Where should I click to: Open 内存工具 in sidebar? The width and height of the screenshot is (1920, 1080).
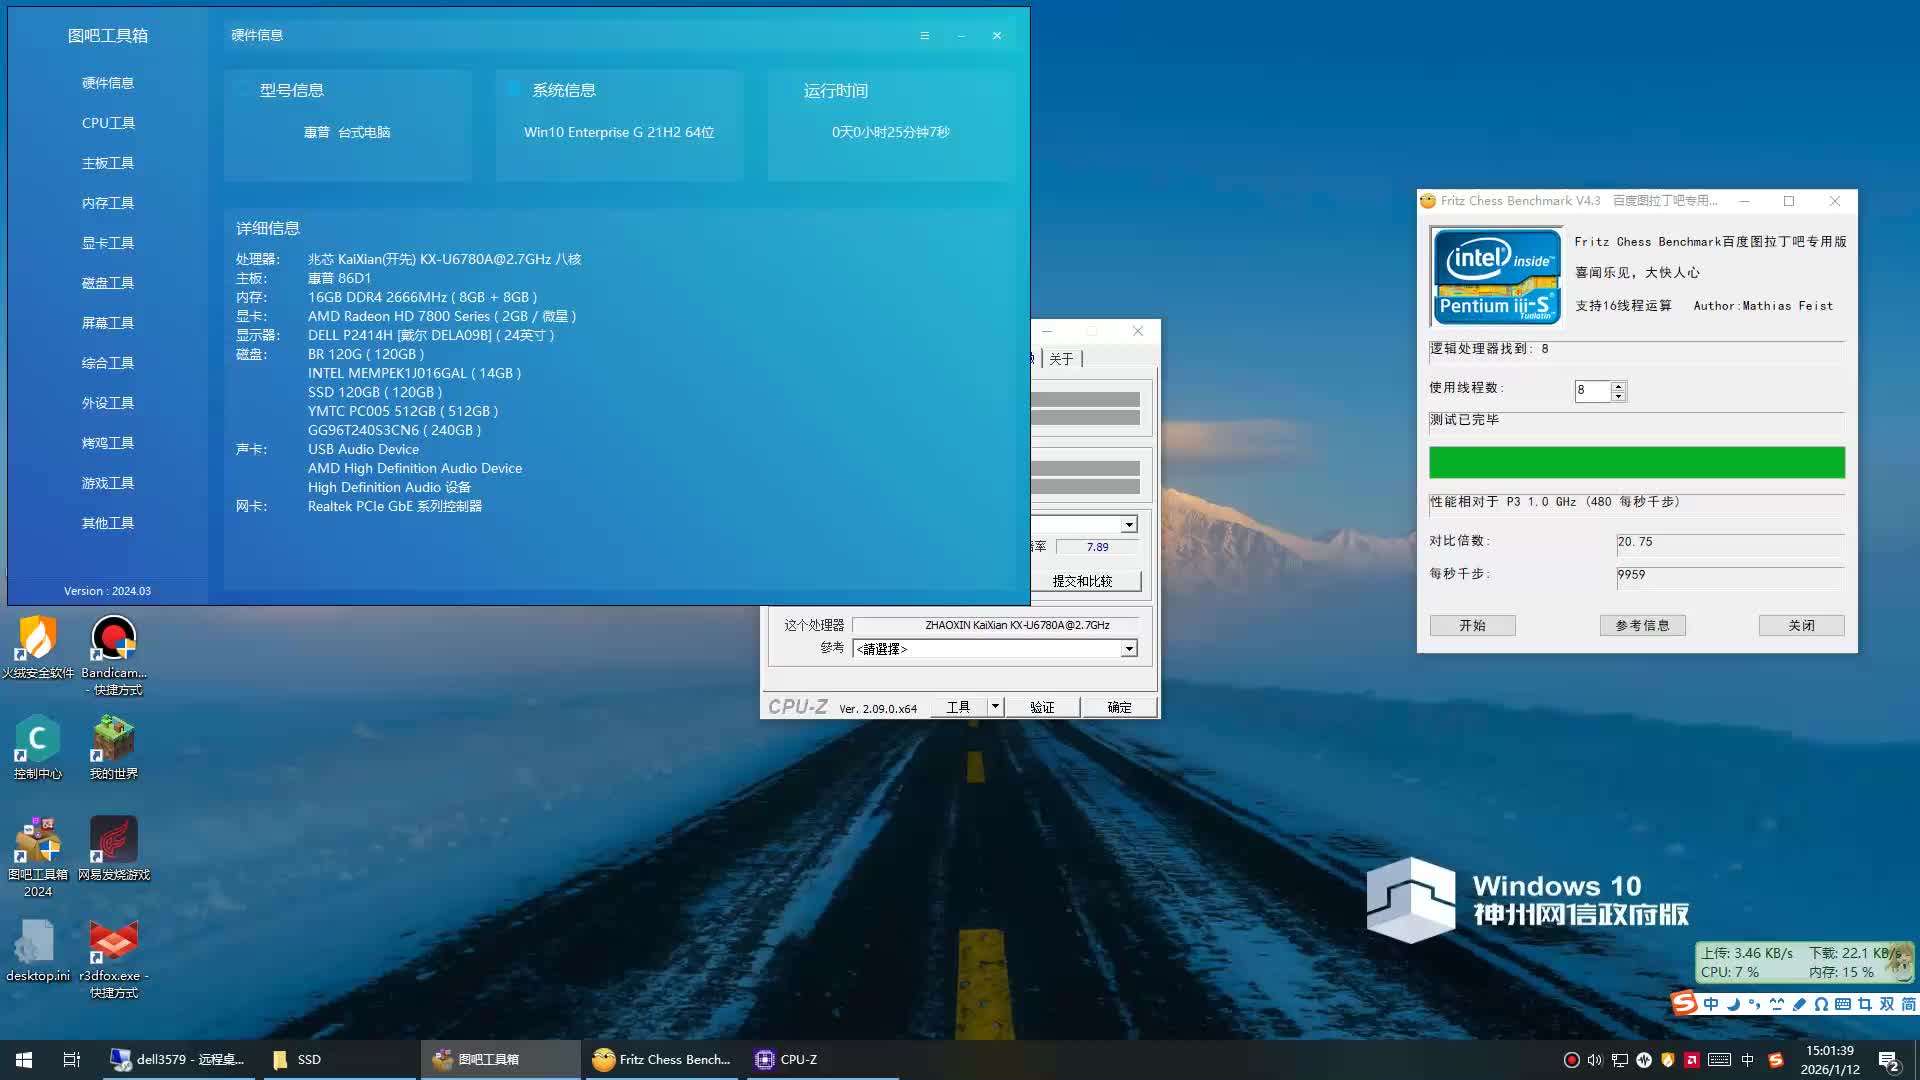pos(108,203)
